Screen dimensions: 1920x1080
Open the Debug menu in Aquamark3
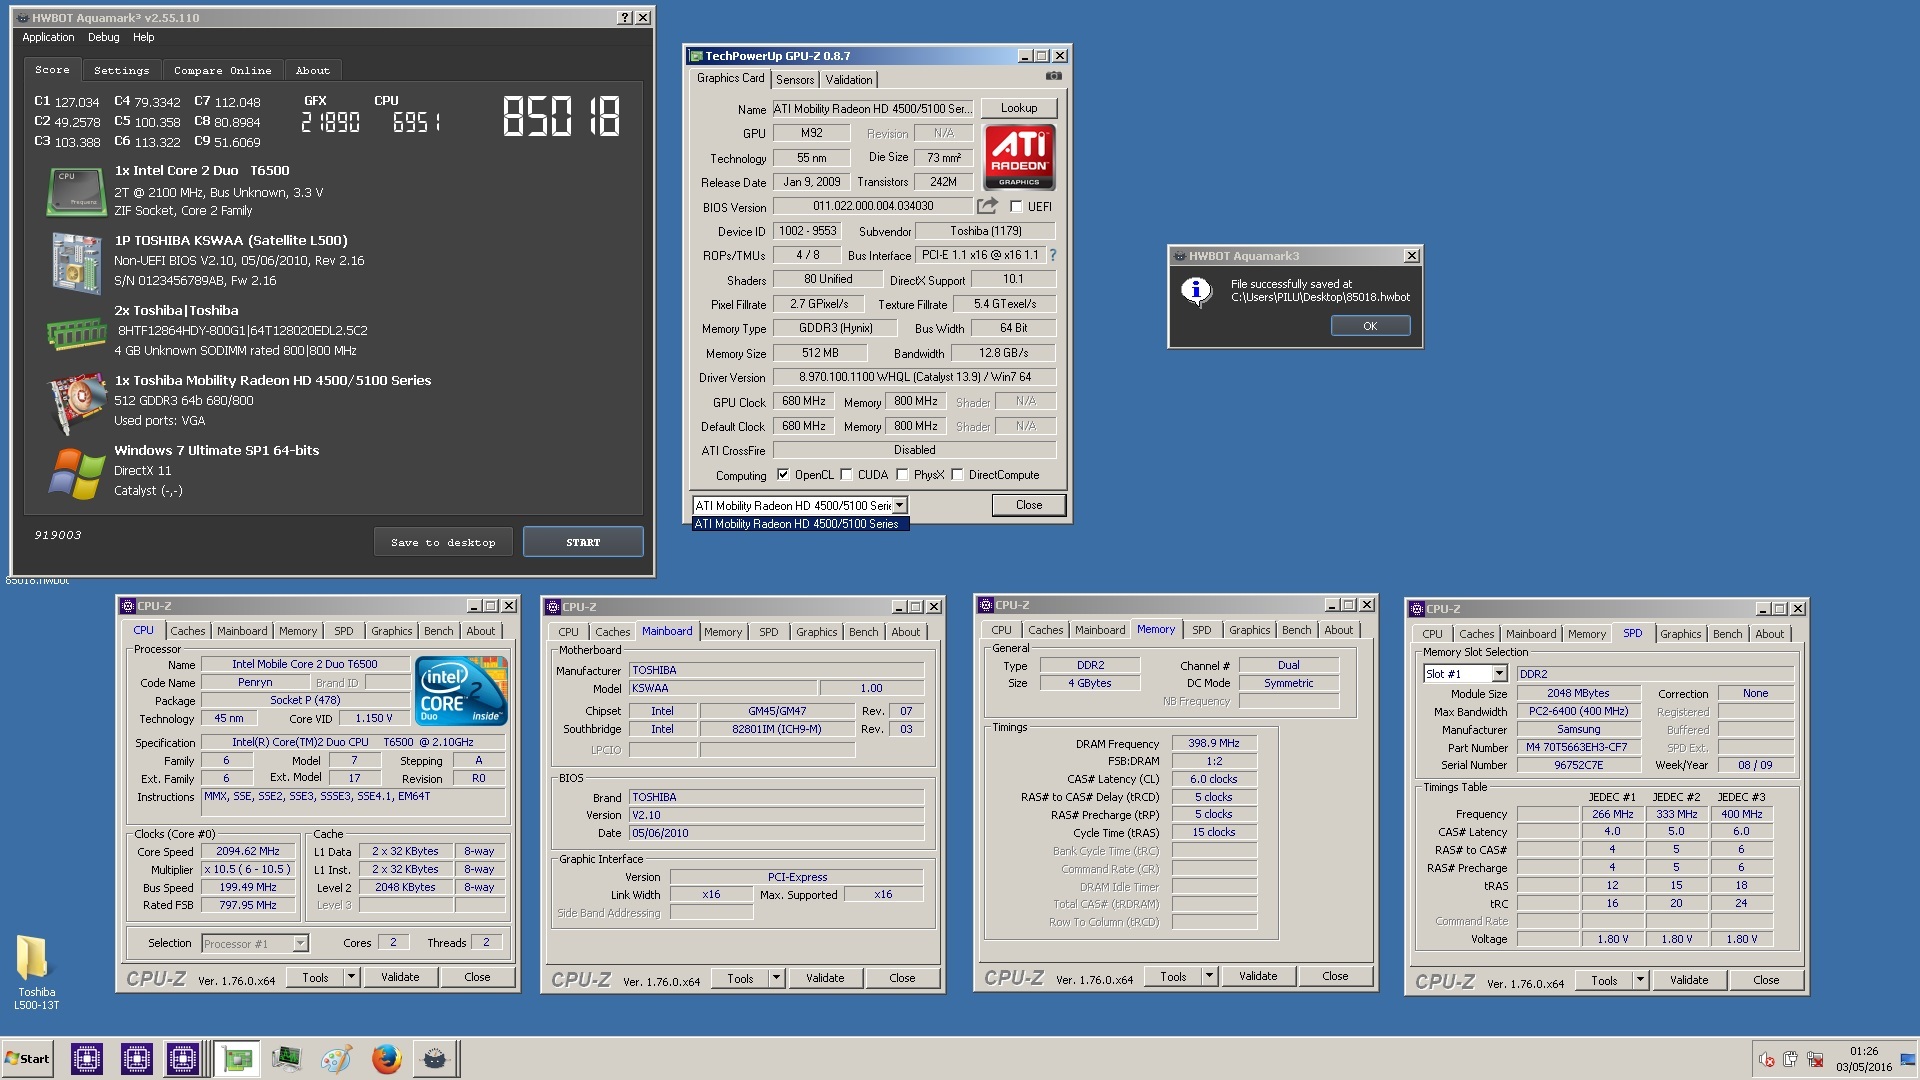coord(104,37)
